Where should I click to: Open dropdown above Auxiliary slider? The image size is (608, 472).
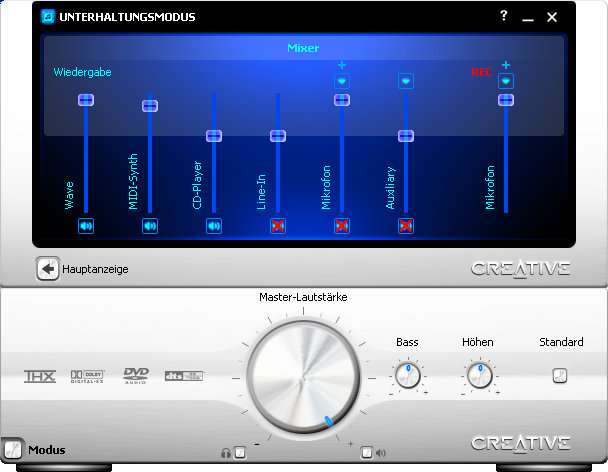(406, 81)
